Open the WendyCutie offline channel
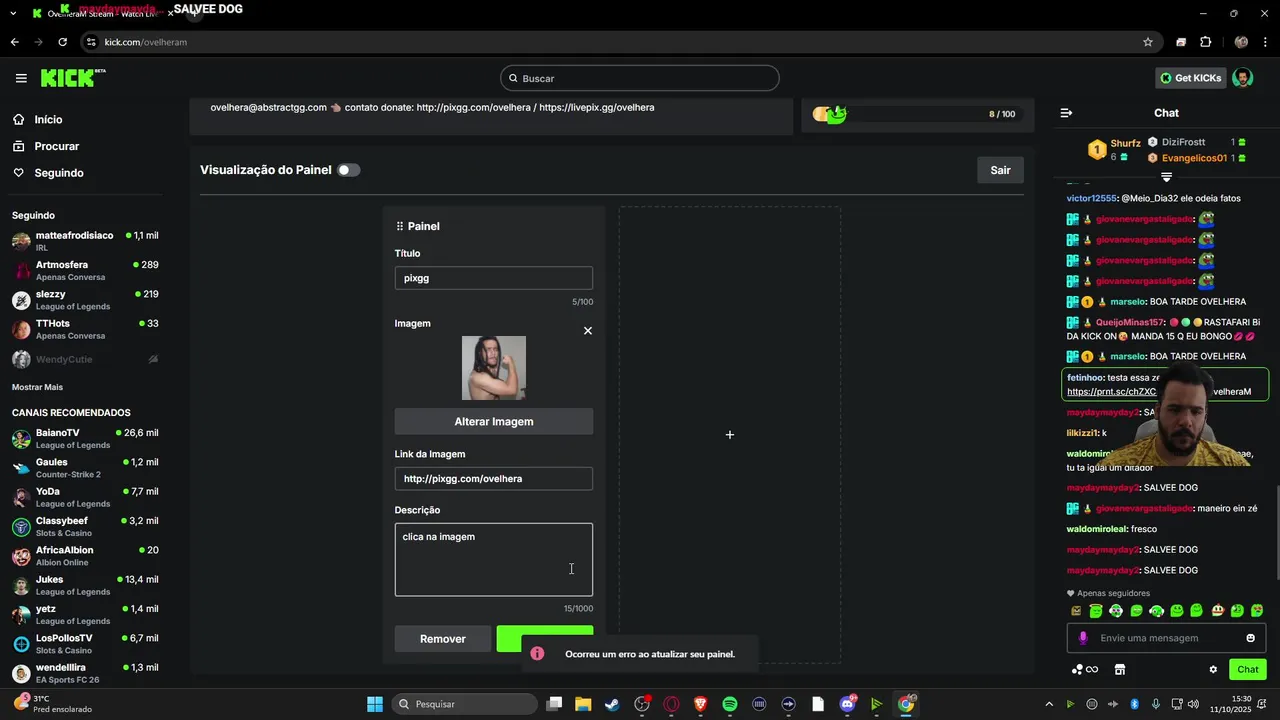The height and width of the screenshot is (720, 1280). pyautogui.click(x=85, y=359)
